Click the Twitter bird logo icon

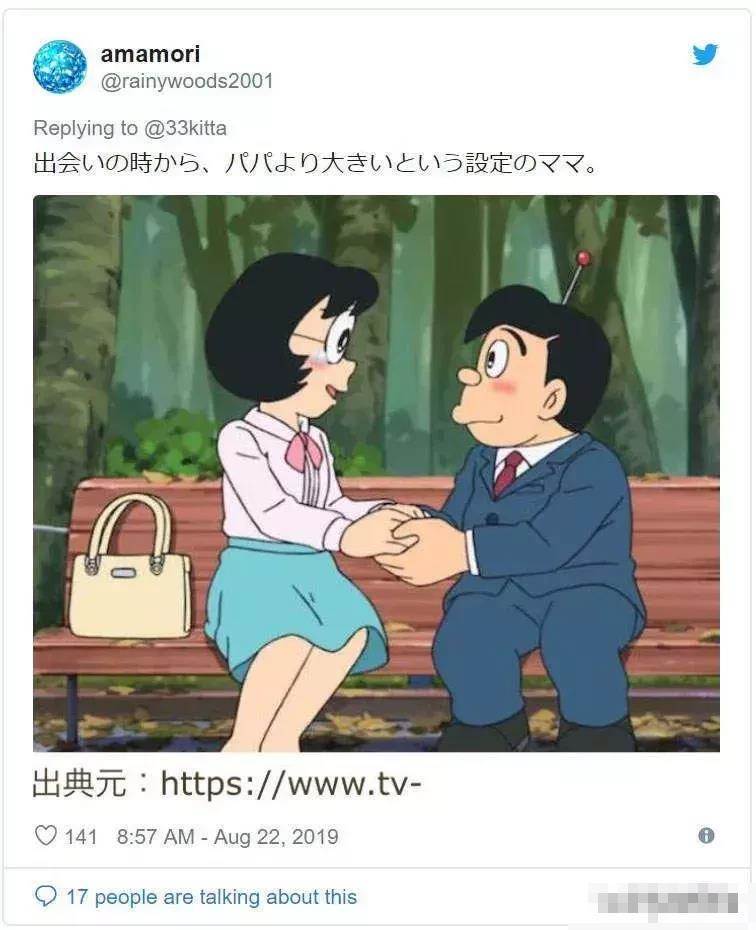[705, 54]
